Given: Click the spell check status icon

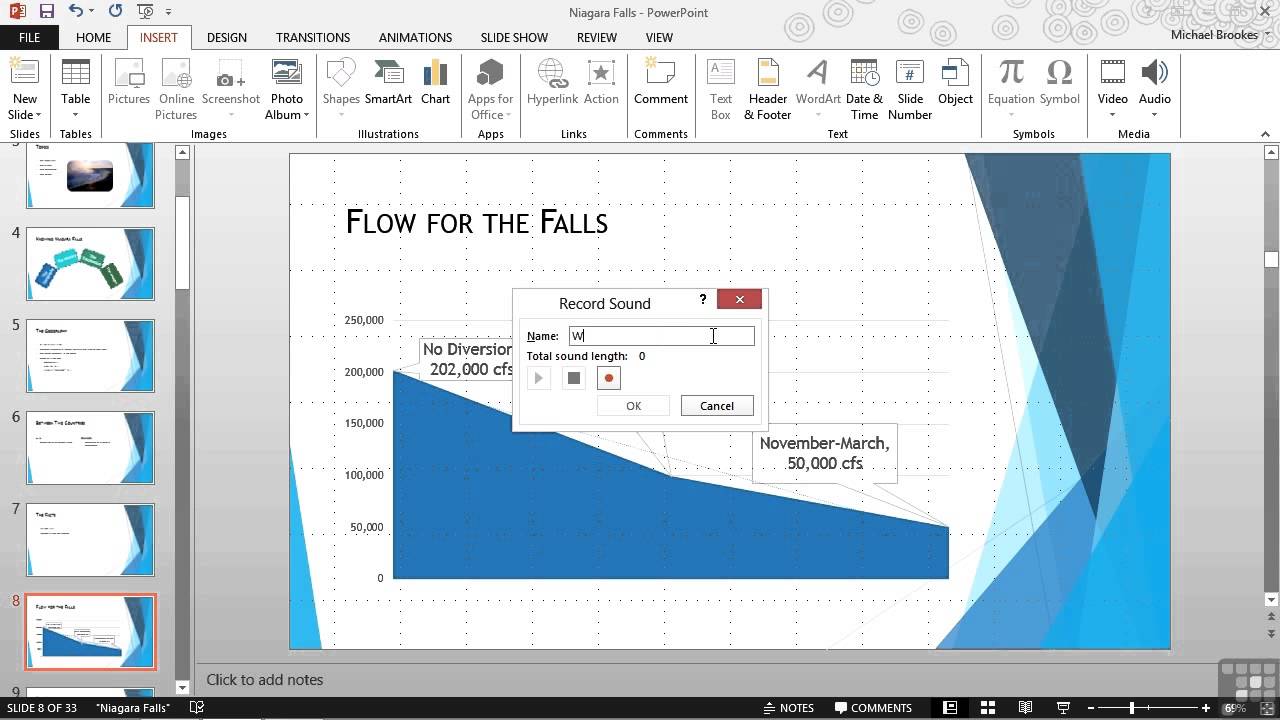Looking at the screenshot, I should click(x=197, y=707).
